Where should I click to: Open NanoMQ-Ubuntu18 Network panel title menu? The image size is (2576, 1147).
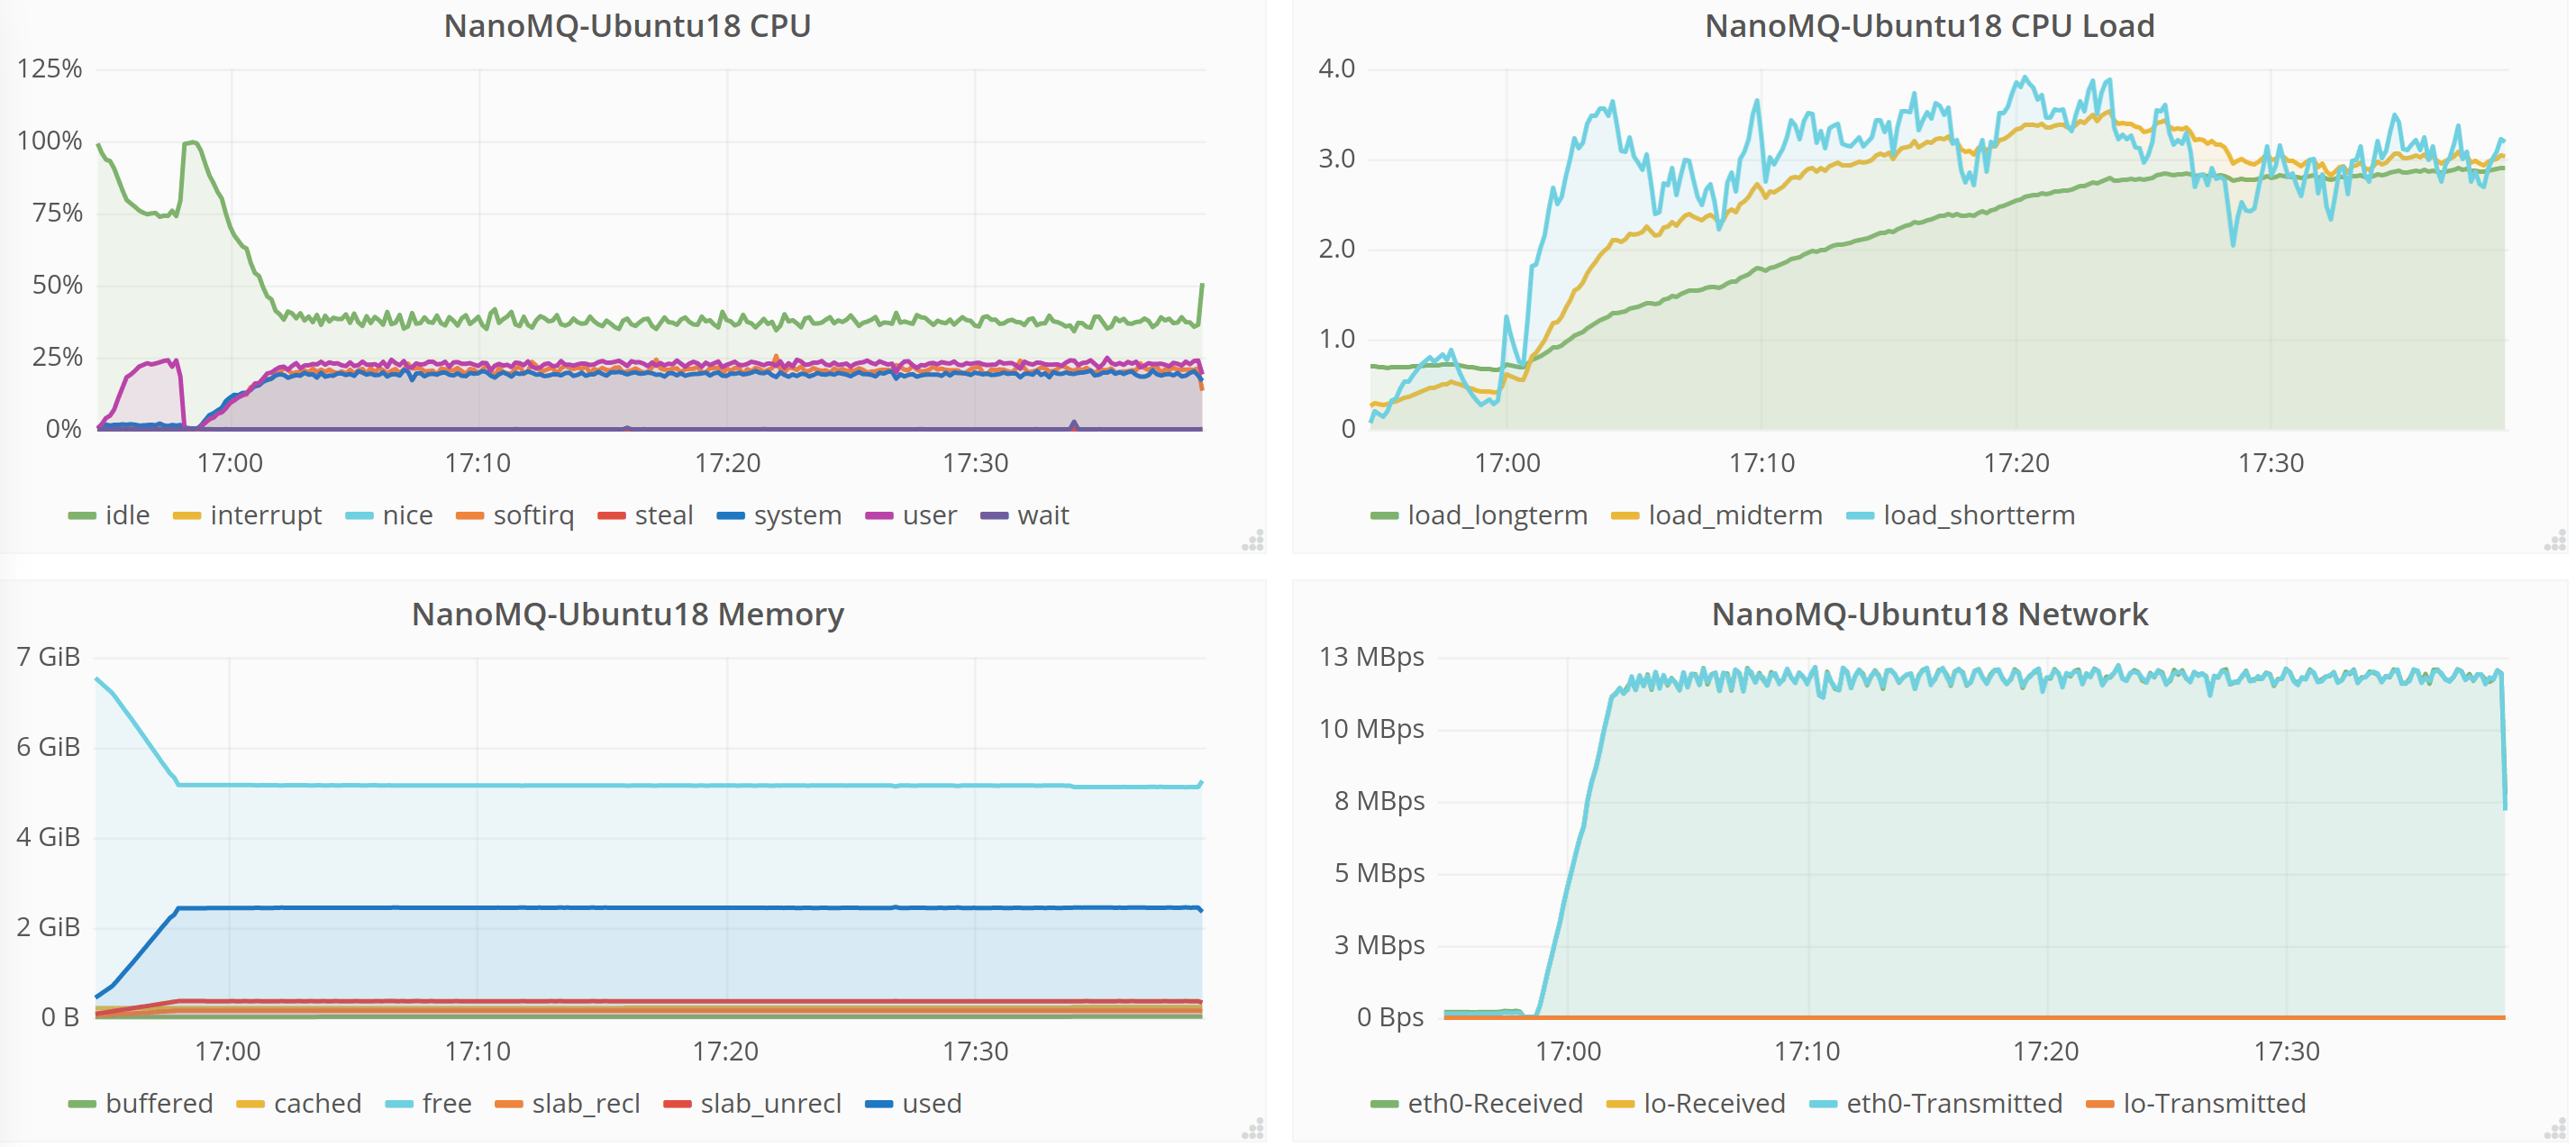click(x=1929, y=614)
